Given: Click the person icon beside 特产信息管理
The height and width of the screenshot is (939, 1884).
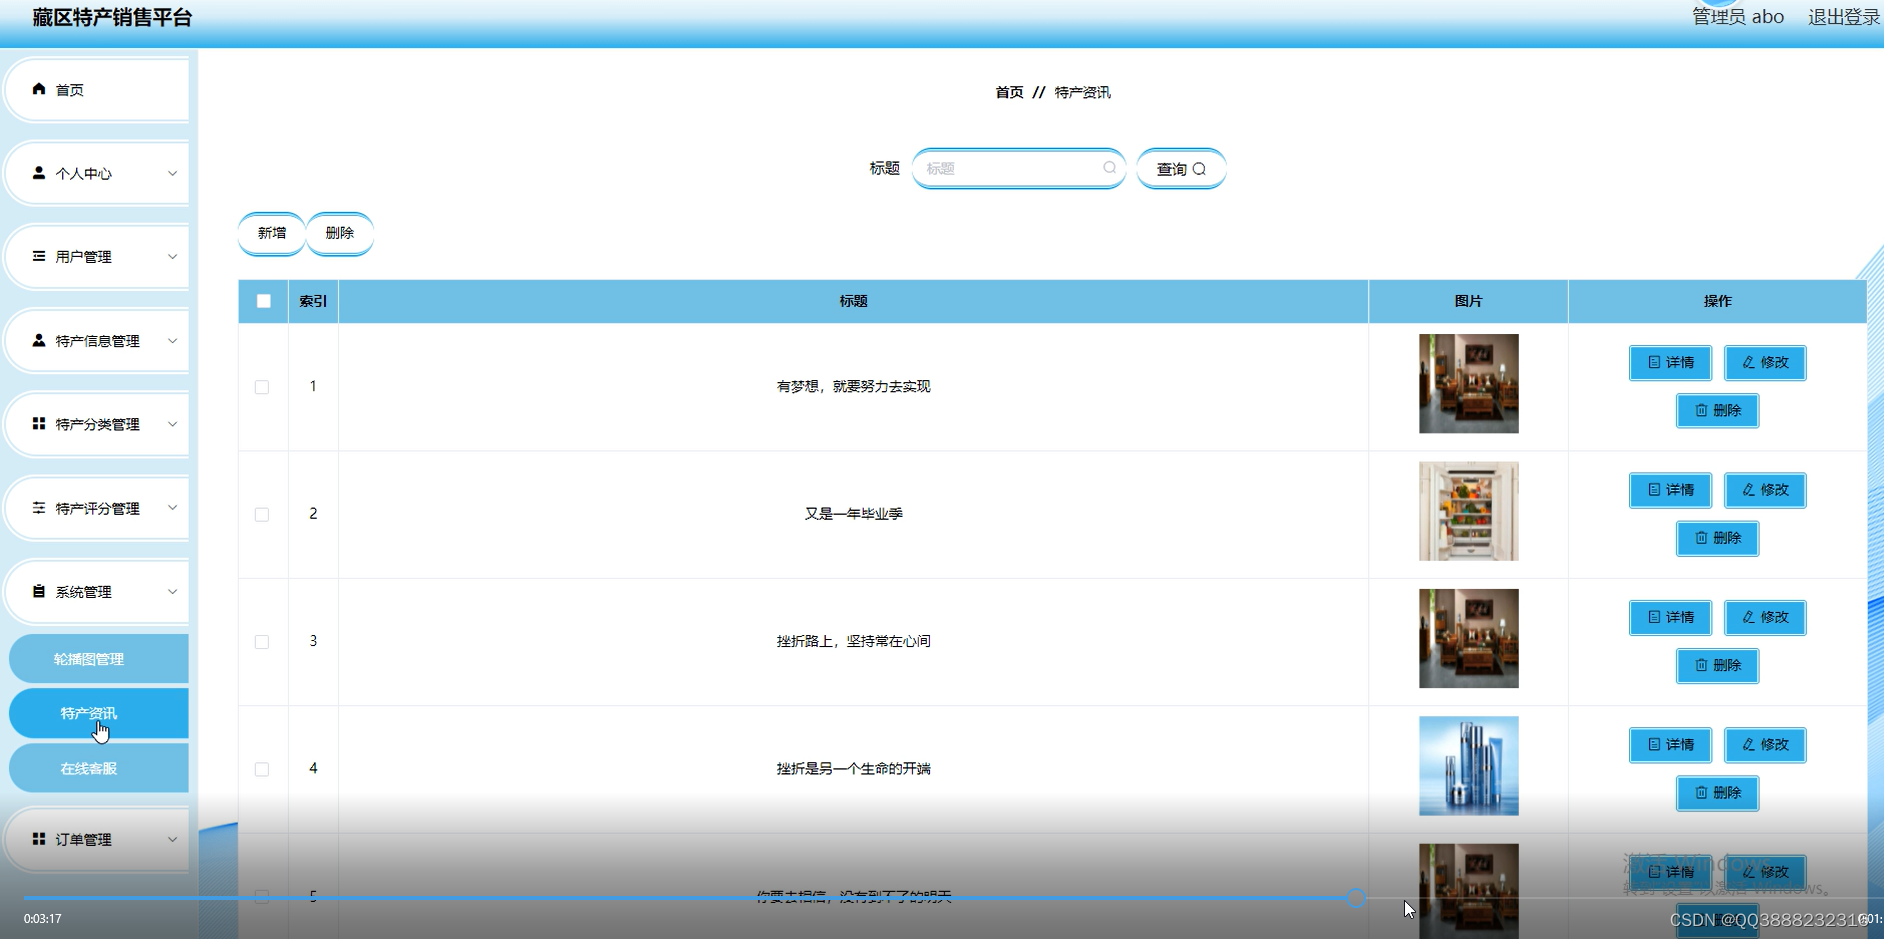Looking at the screenshot, I should 39,340.
